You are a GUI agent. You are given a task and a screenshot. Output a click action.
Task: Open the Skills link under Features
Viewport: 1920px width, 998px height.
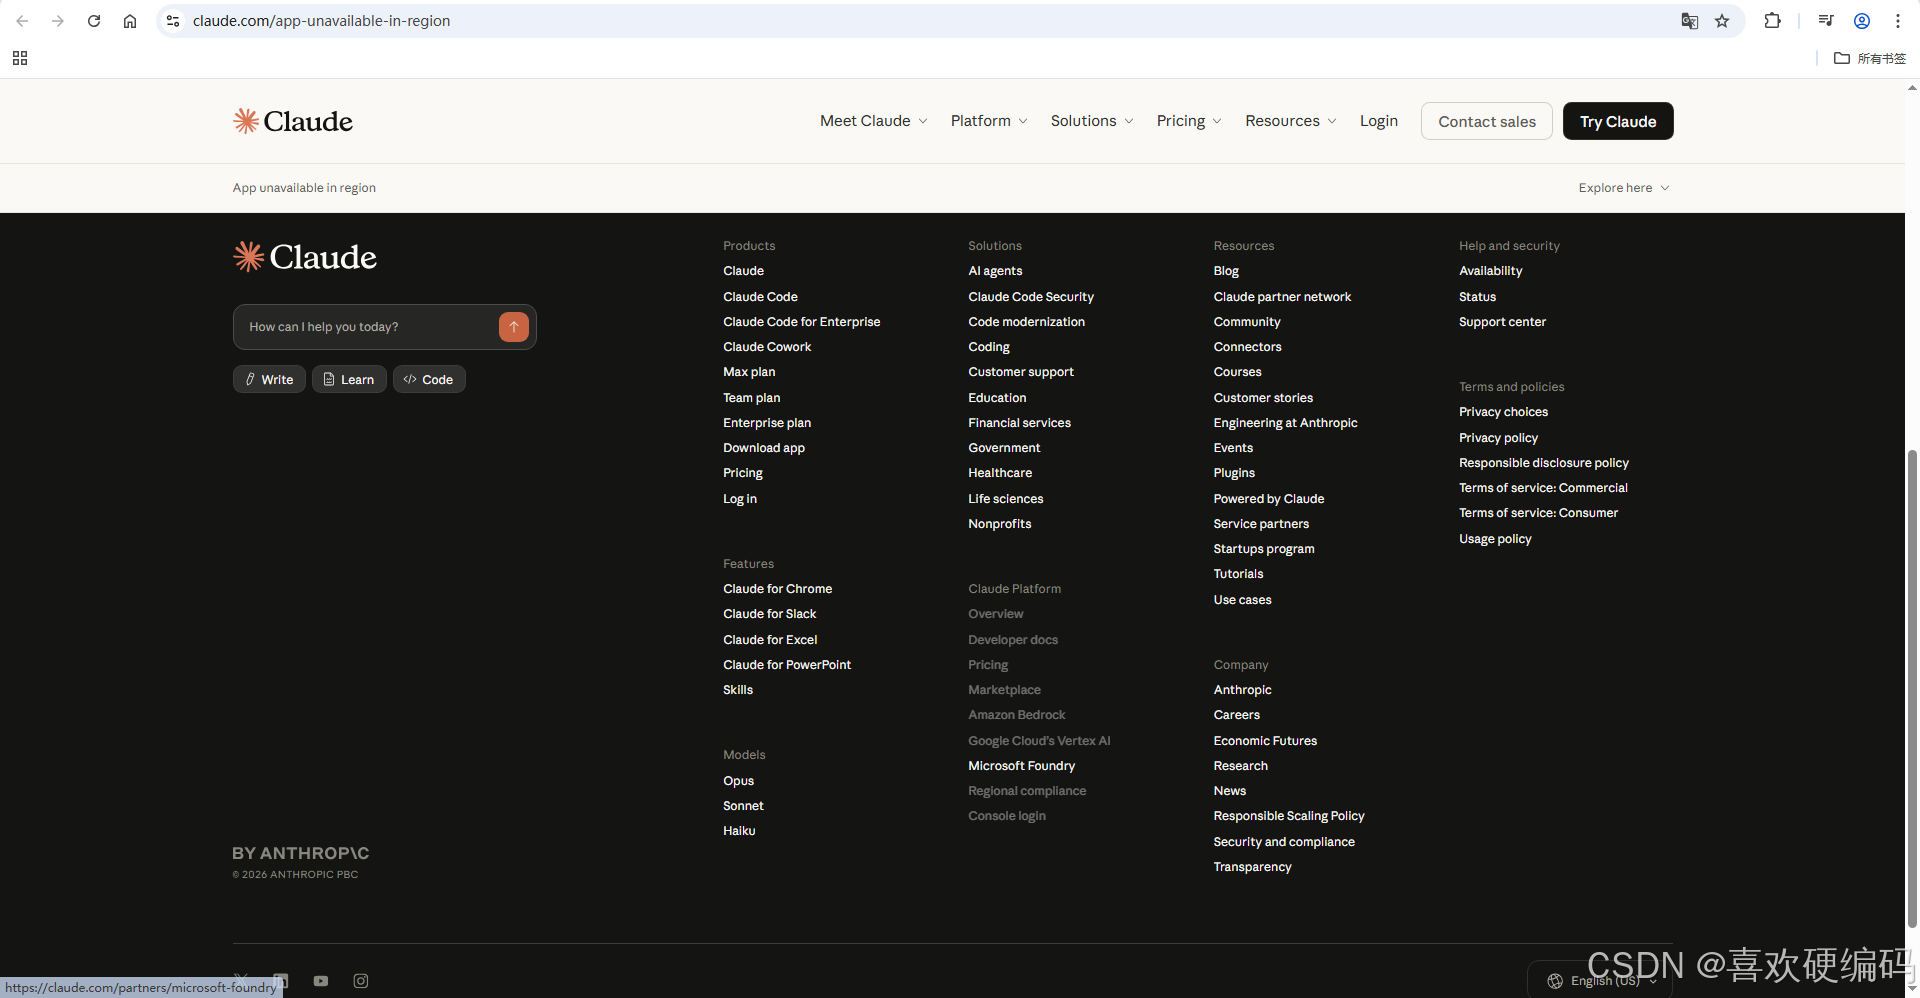[x=738, y=690]
